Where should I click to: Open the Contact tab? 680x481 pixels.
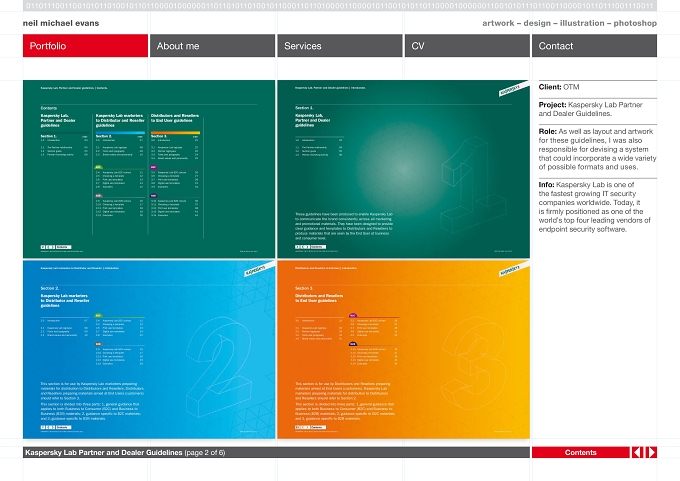pos(594,46)
